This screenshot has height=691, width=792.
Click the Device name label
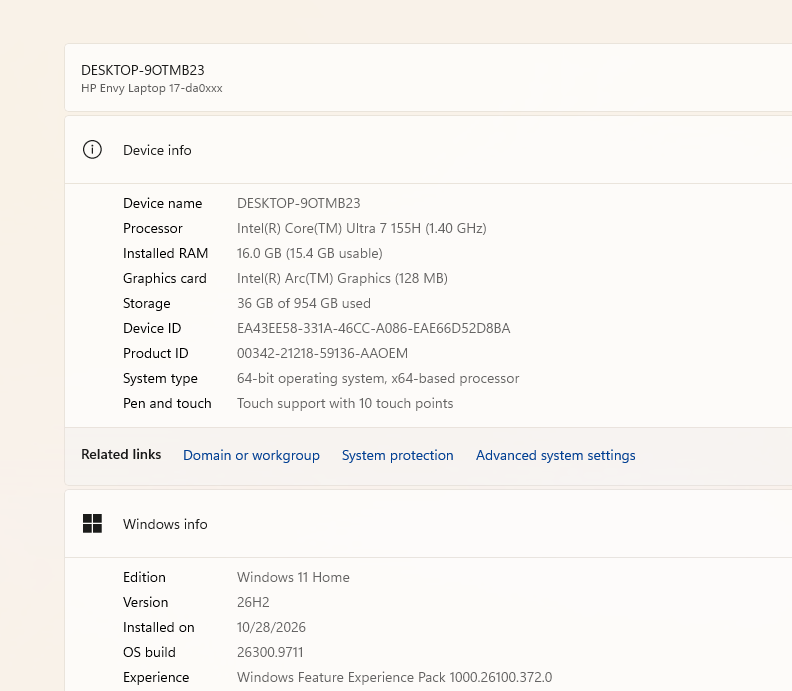[163, 203]
